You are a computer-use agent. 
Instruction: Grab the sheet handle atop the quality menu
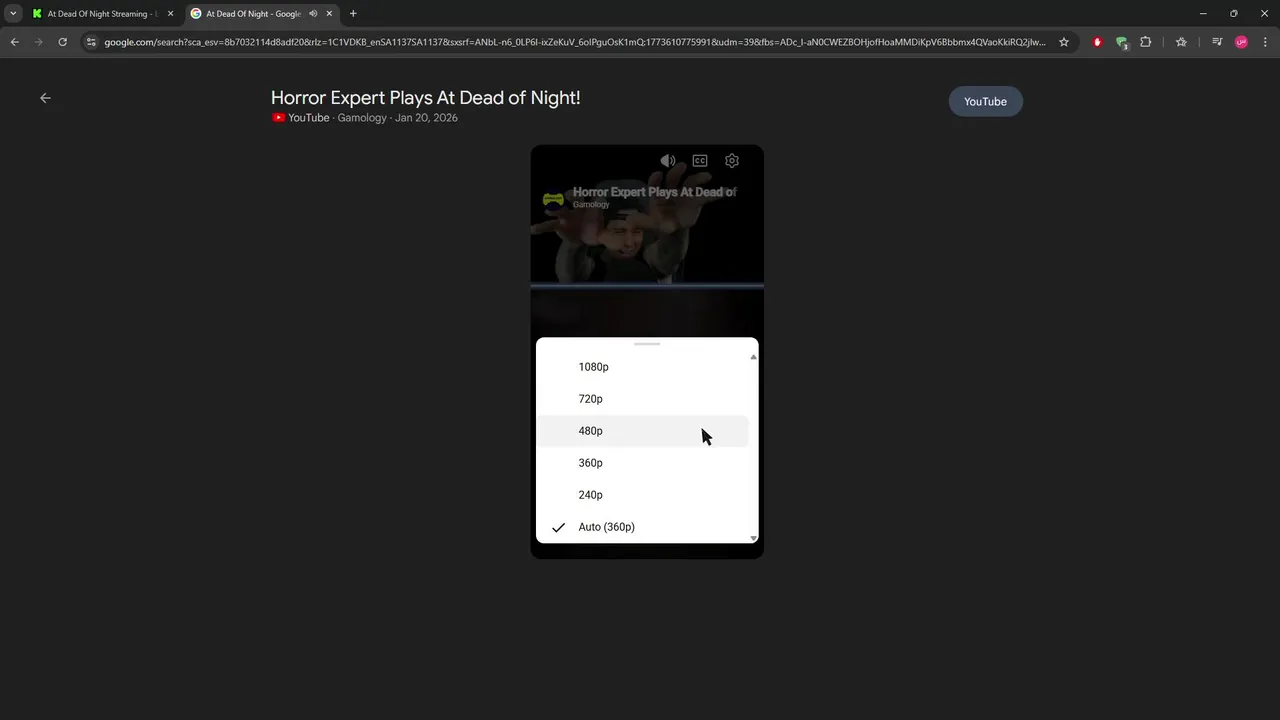coord(647,344)
